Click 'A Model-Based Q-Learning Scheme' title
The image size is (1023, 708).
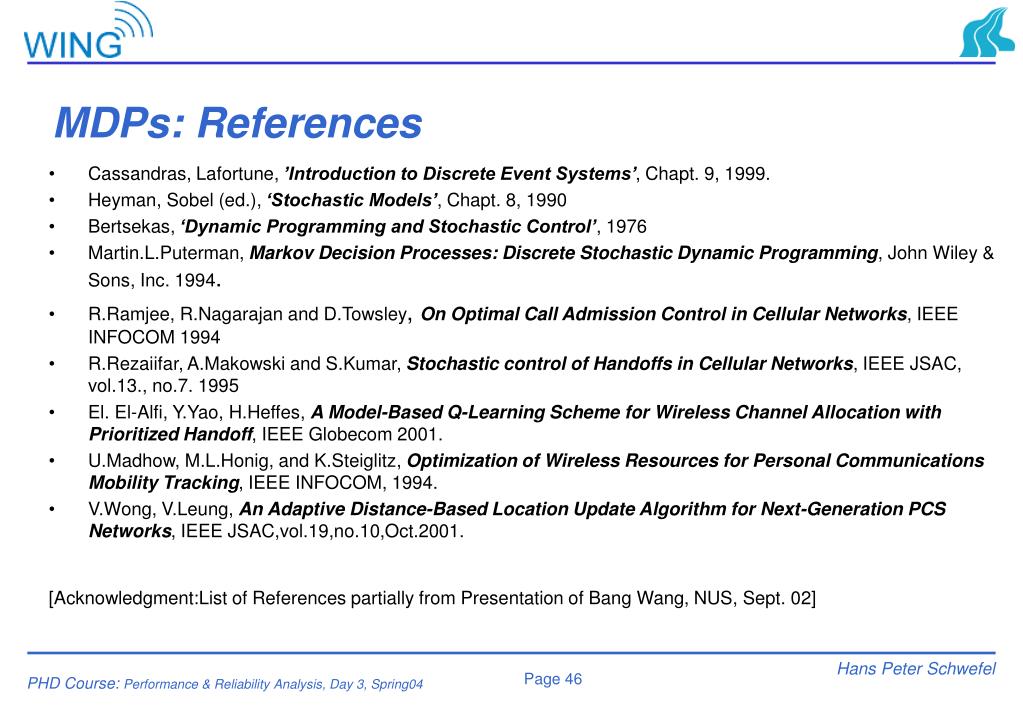pyautogui.click(x=515, y=423)
